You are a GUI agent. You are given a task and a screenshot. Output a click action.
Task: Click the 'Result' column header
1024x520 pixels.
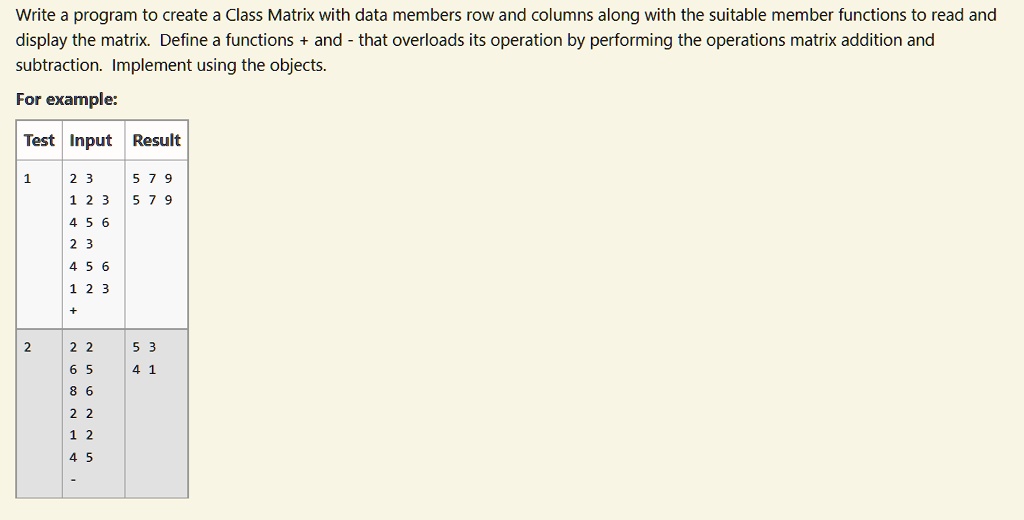(x=156, y=141)
